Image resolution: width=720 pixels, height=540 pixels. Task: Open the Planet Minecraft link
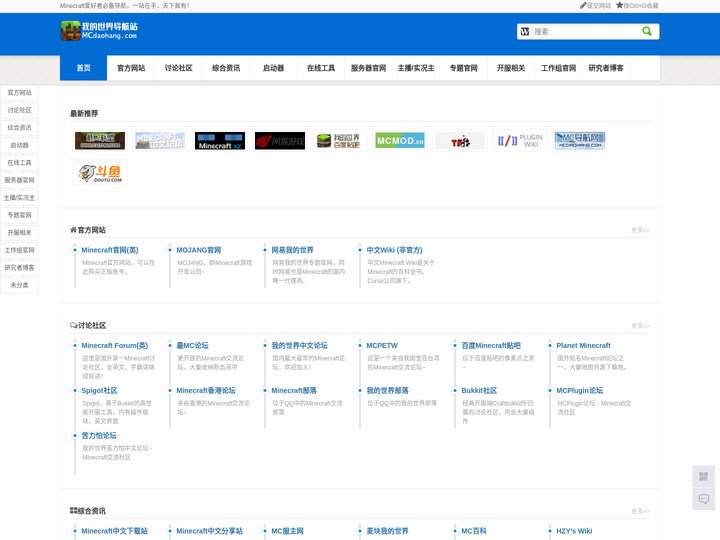pyautogui.click(x=584, y=345)
